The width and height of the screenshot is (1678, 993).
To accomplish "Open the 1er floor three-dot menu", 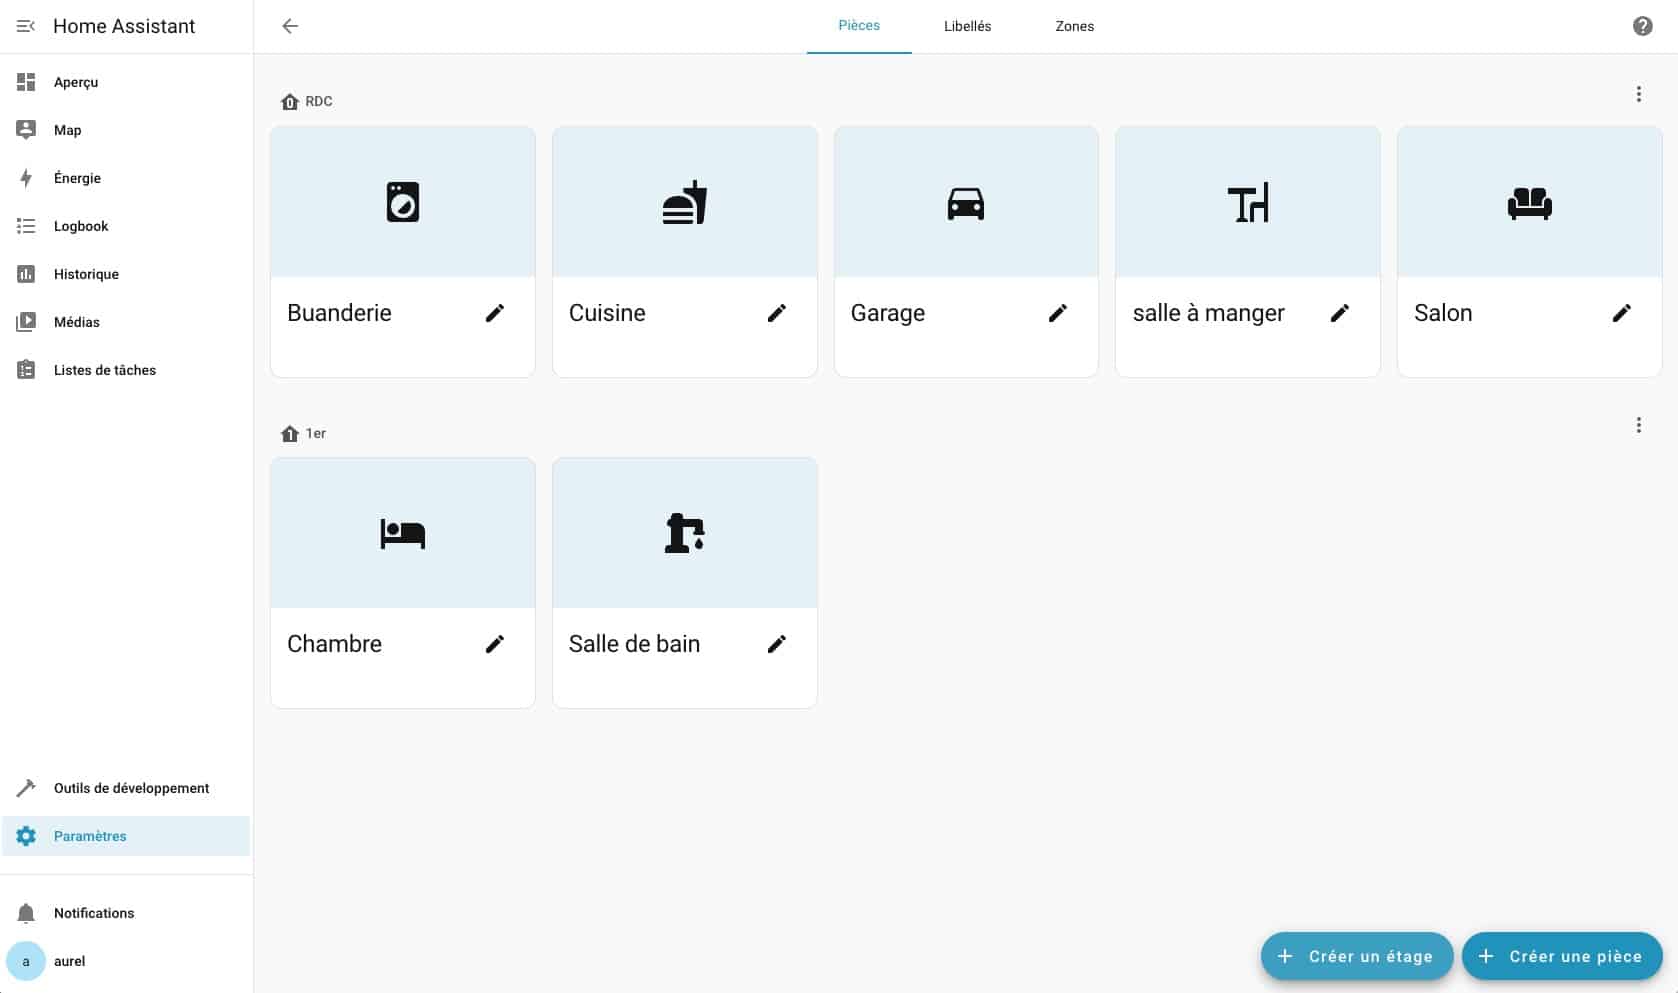I will pyautogui.click(x=1638, y=425).
